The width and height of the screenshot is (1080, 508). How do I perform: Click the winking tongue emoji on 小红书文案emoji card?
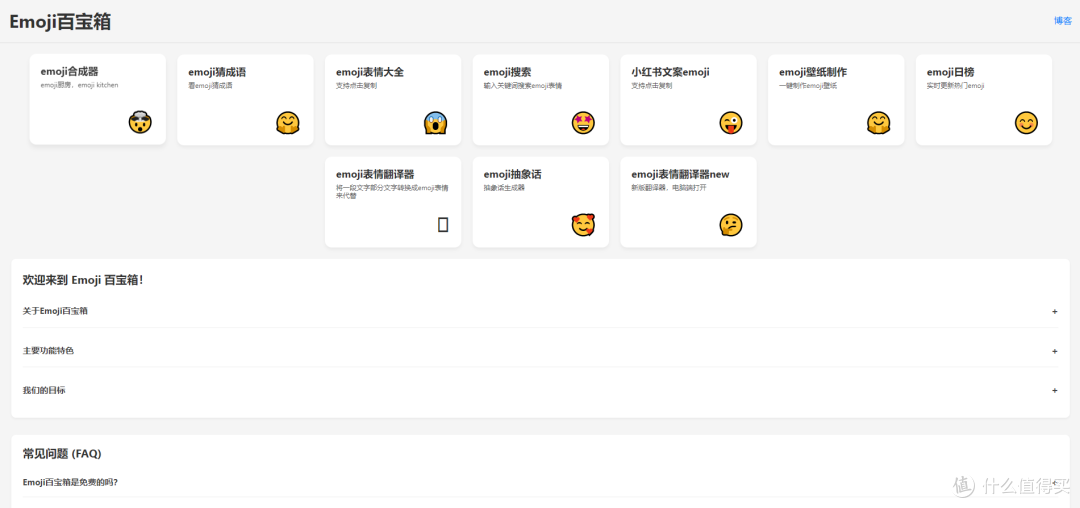click(x=731, y=123)
